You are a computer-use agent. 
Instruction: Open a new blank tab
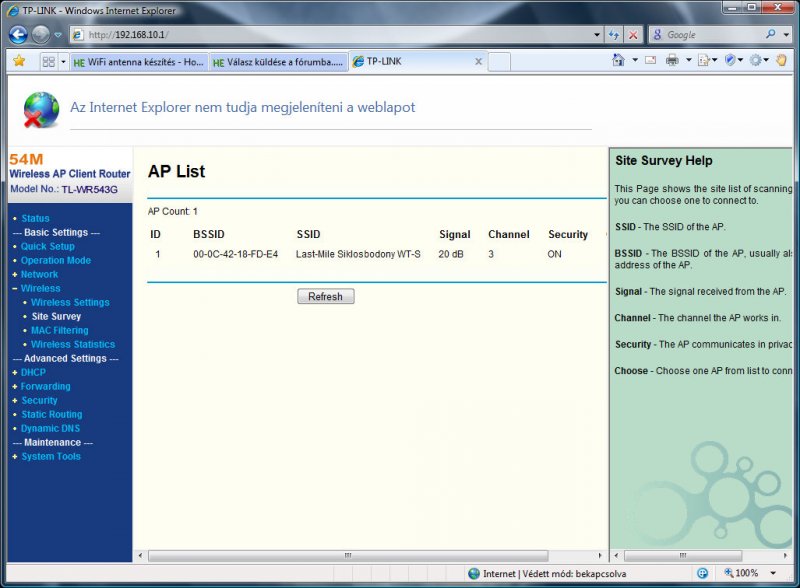[499, 62]
